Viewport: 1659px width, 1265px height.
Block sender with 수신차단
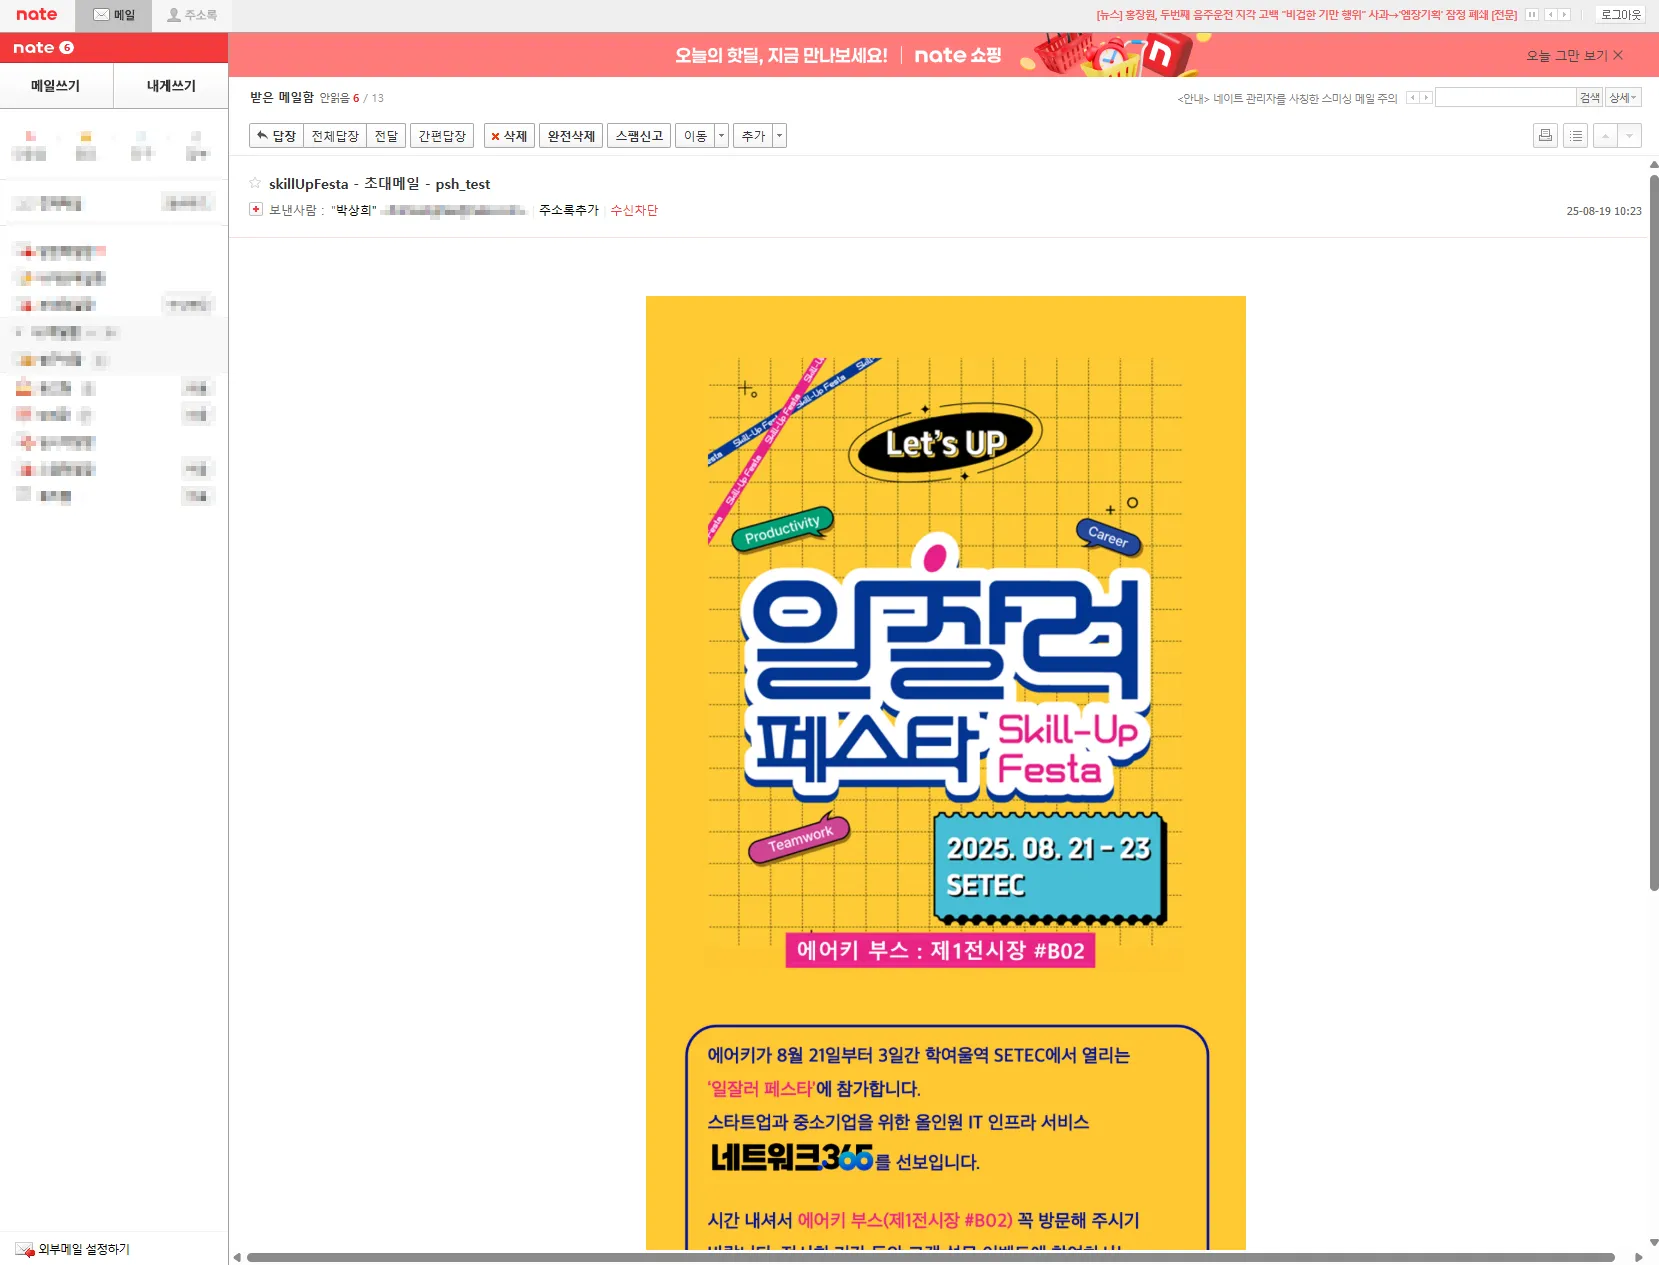pyautogui.click(x=634, y=210)
